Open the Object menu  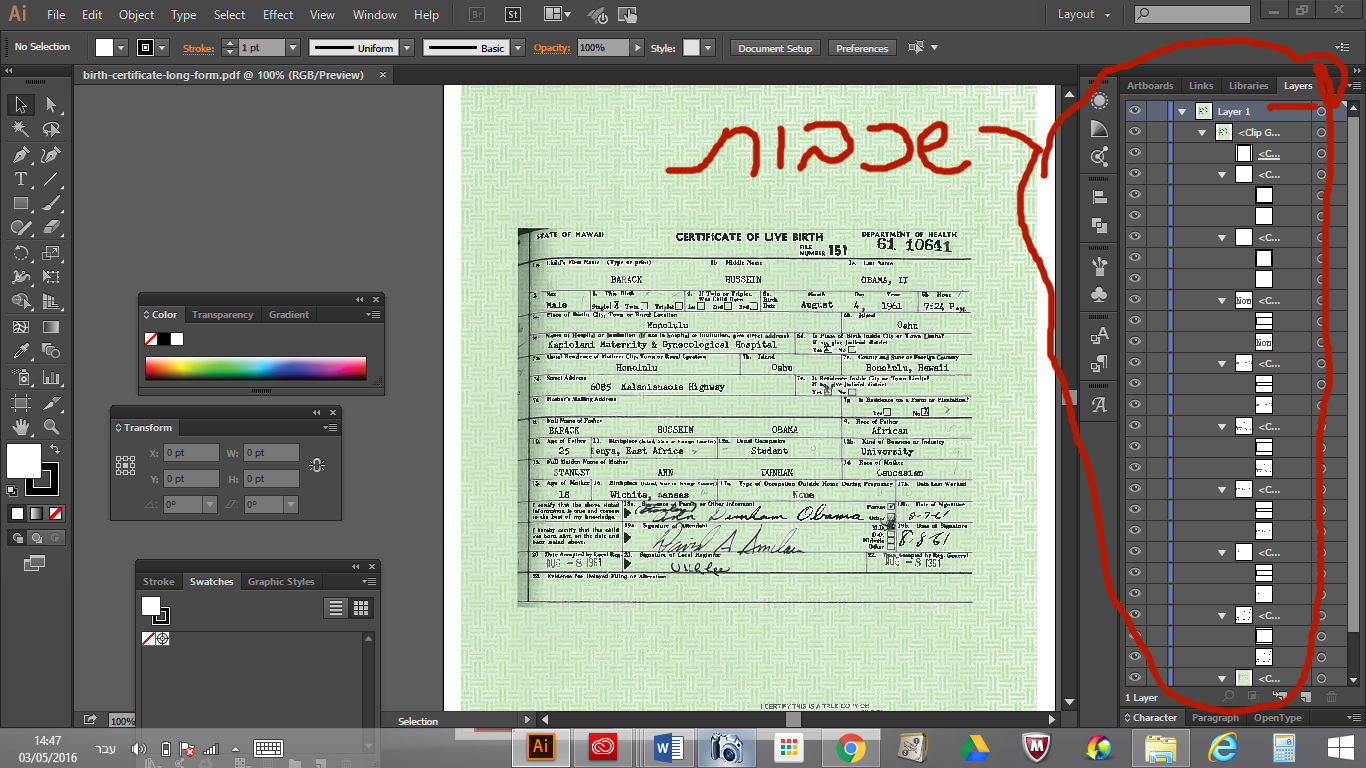pos(137,15)
